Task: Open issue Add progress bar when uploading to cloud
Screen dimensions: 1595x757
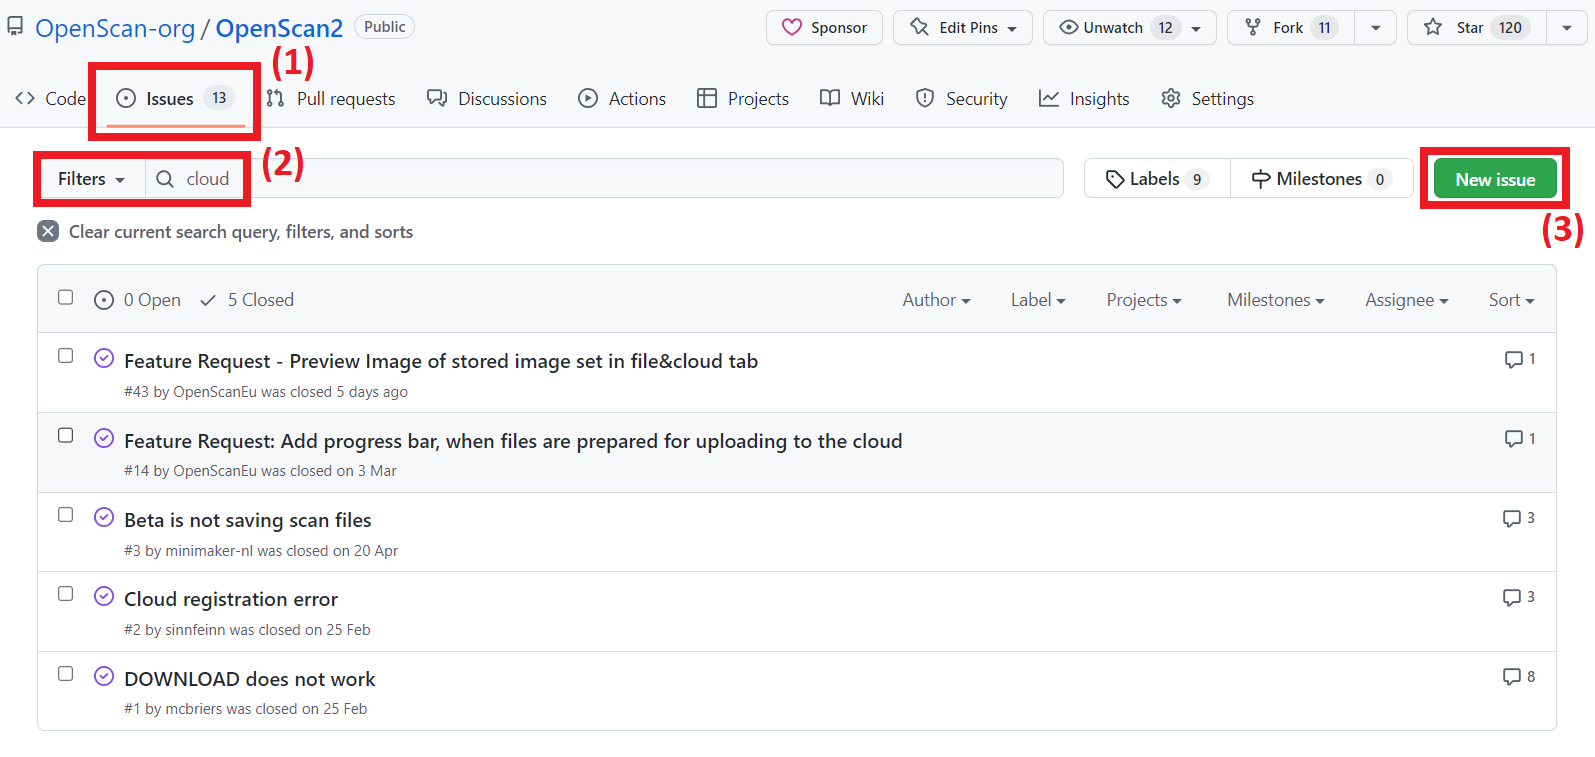Action: pos(513,441)
